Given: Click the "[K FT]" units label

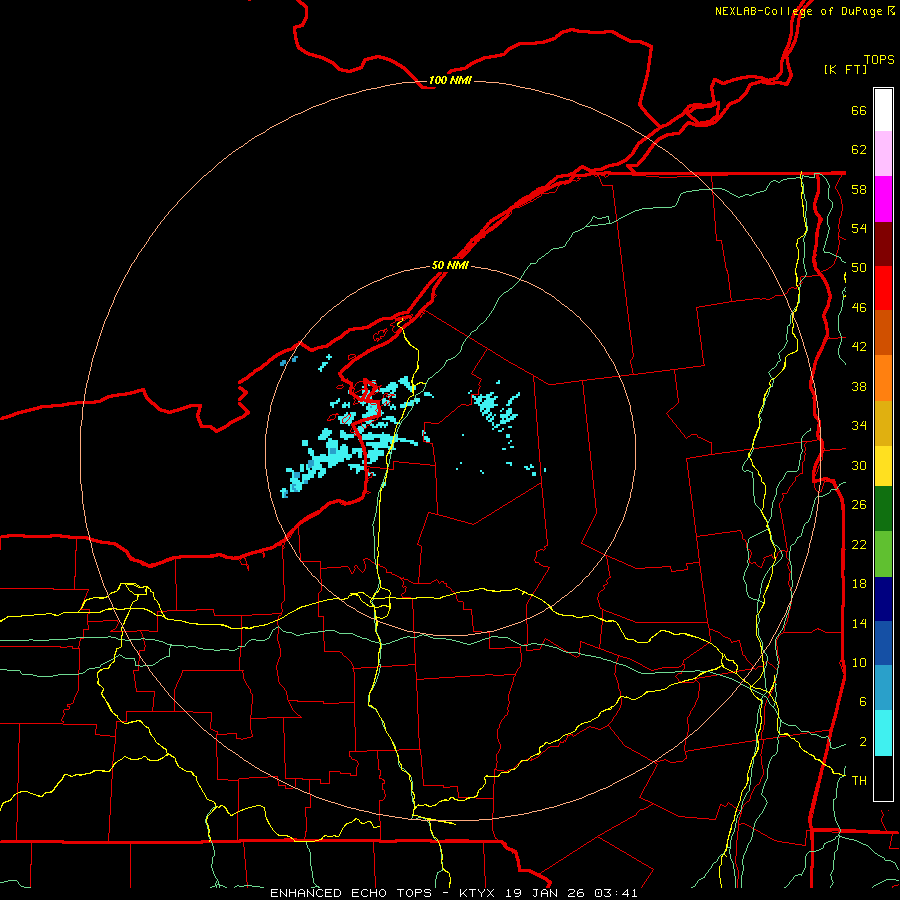Looking at the screenshot, I should tap(845, 69).
